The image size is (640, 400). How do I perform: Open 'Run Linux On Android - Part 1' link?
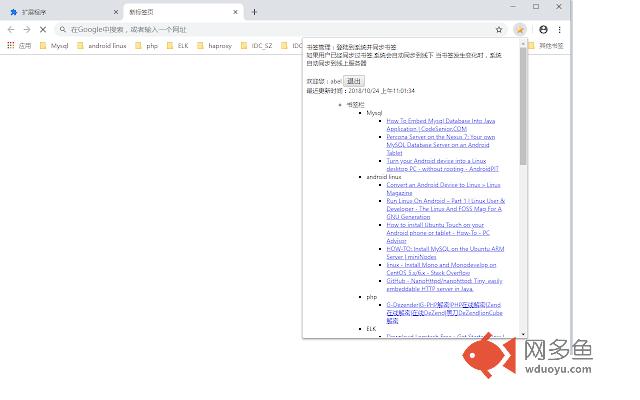[445, 209]
